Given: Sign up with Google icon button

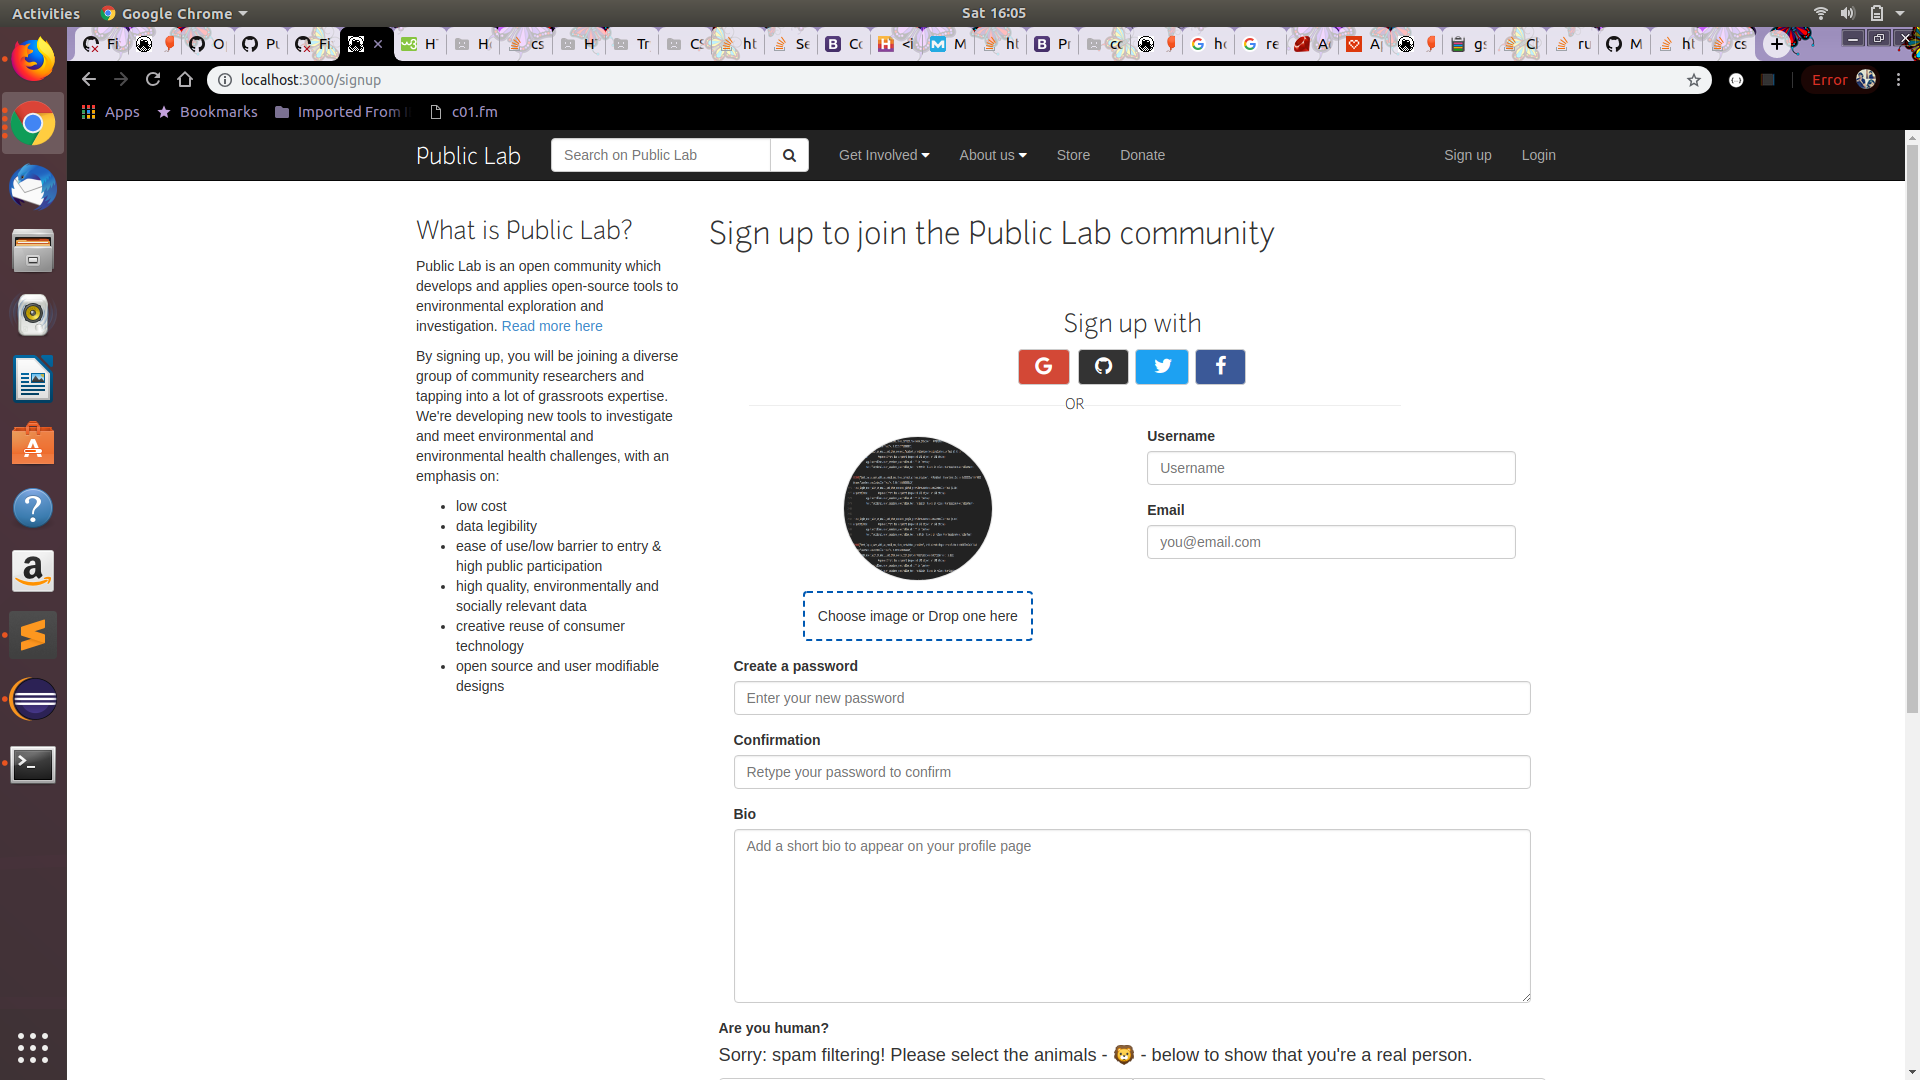Looking at the screenshot, I should (x=1043, y=367).
